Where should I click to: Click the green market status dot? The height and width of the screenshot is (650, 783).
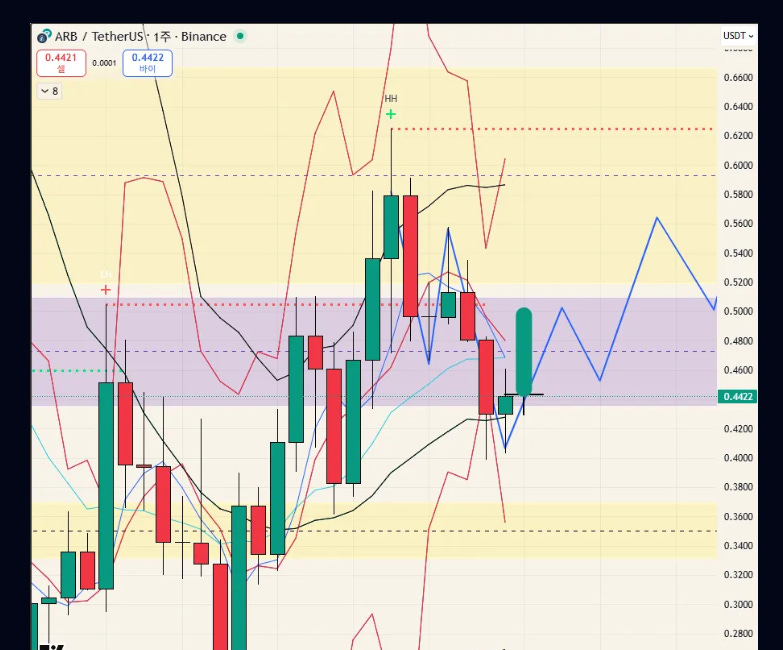240,36
